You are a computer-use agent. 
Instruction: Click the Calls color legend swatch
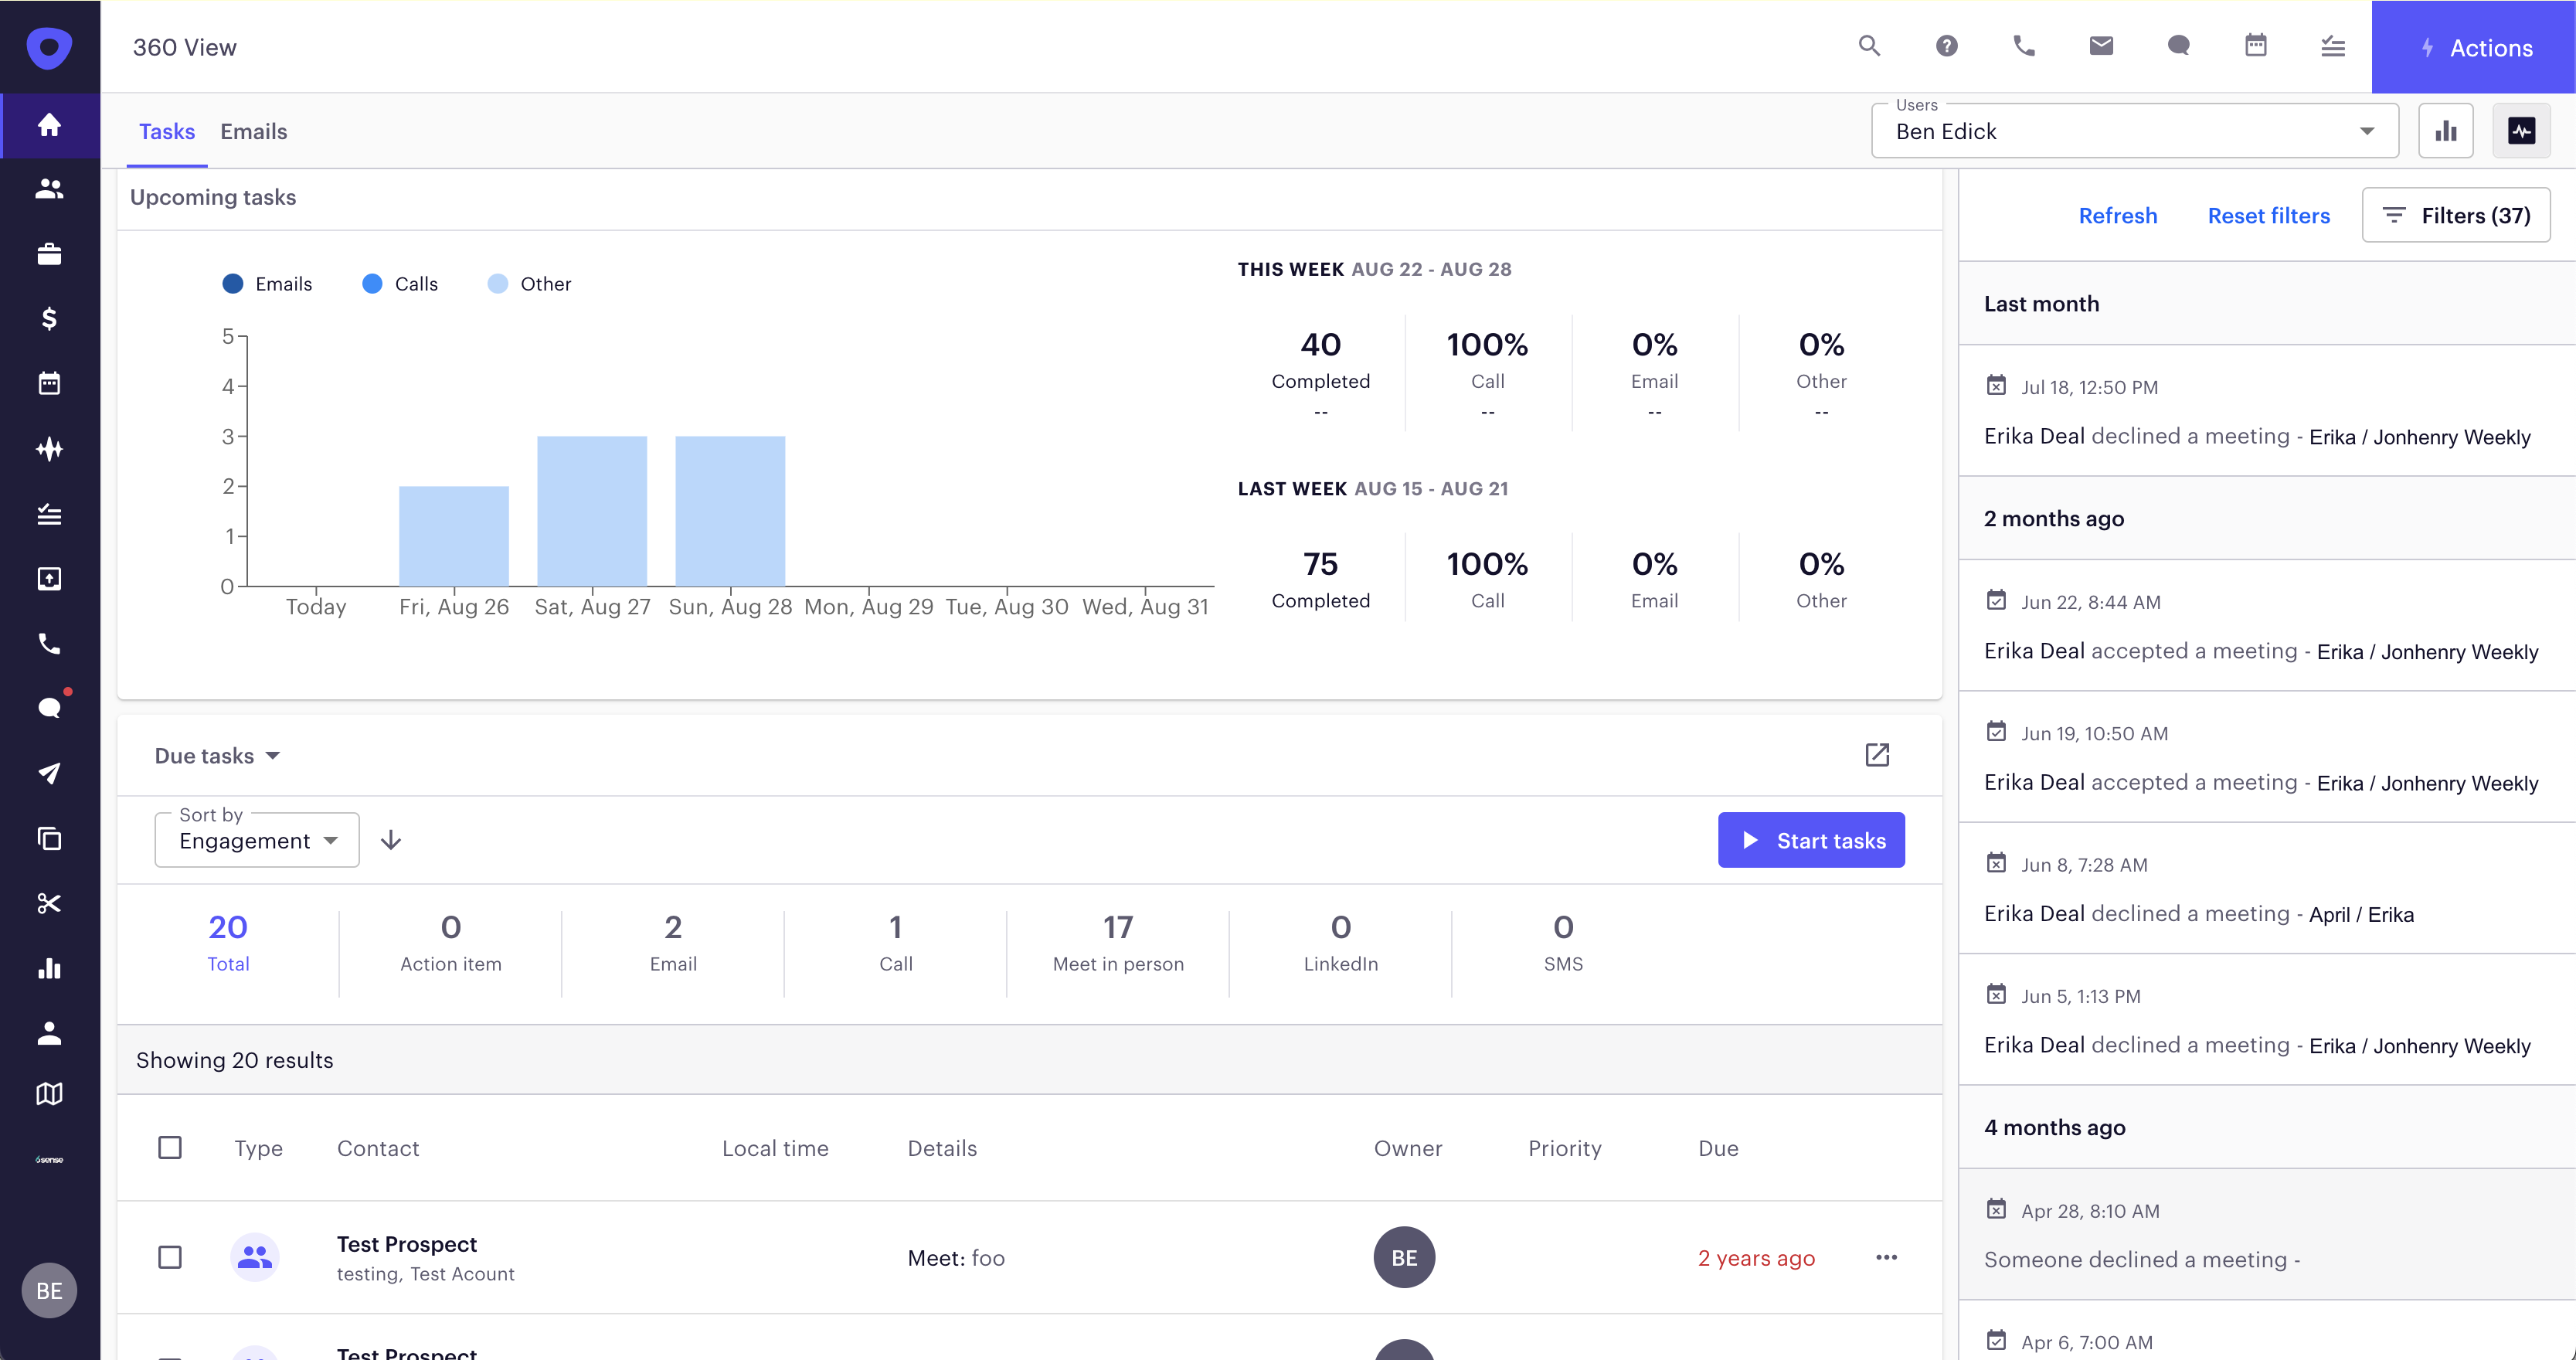pyautogui.click(x=372, y=284)
